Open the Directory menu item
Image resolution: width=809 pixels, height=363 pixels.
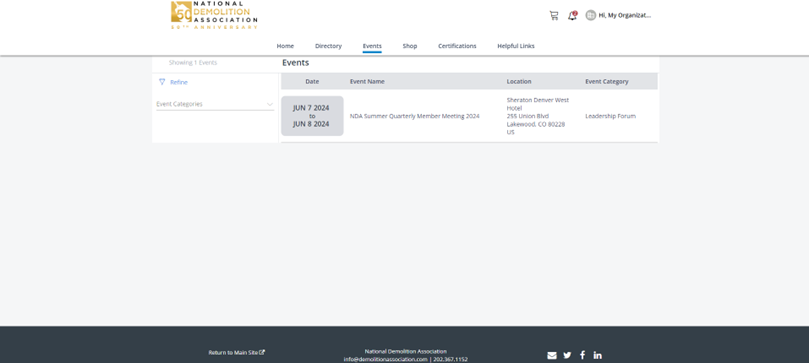pyautogui.click(x=328, y=46)
